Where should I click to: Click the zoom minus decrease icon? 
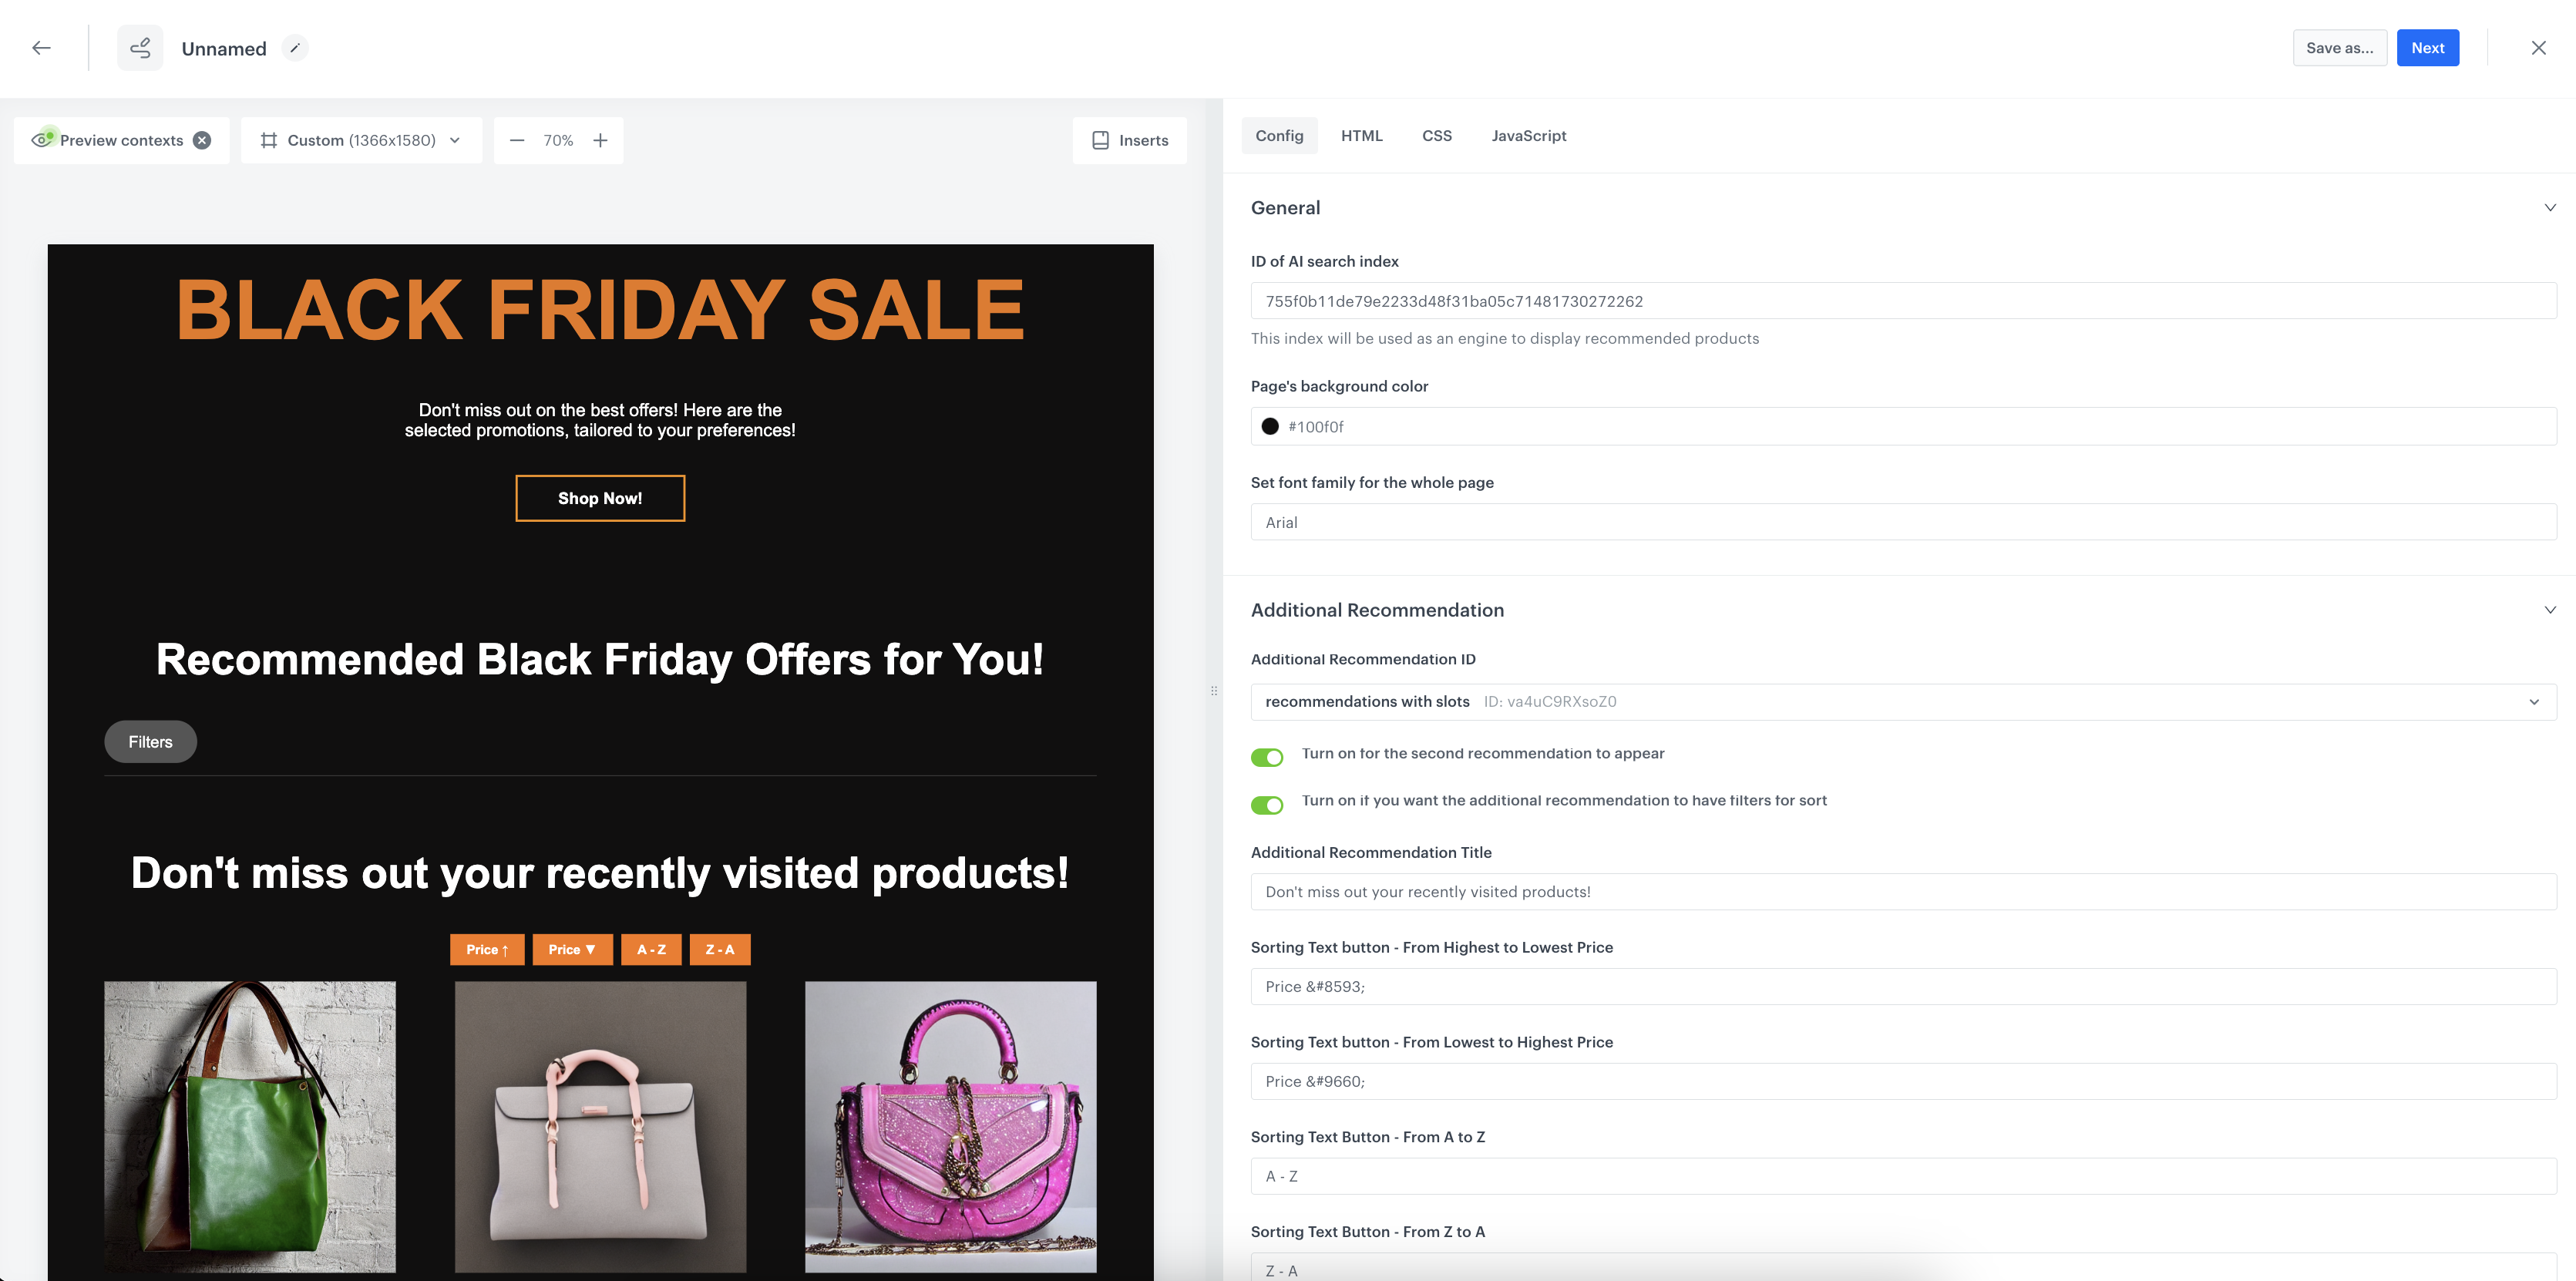click(x=517, y=140)
